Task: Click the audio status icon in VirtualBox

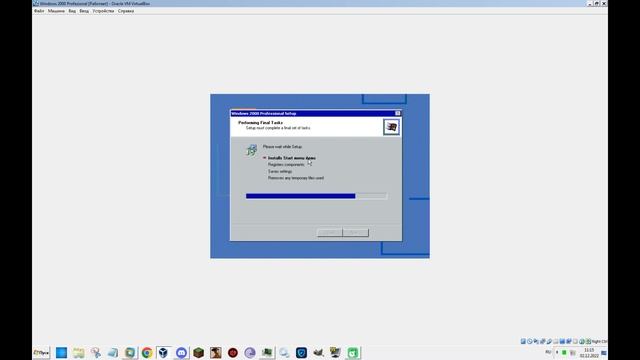Action: pyautogui.click(x=536, y=341)
